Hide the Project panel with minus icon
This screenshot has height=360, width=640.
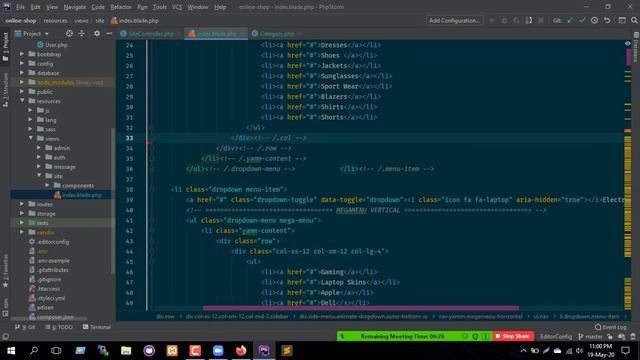pyautogui.click(x=109, y=33)
